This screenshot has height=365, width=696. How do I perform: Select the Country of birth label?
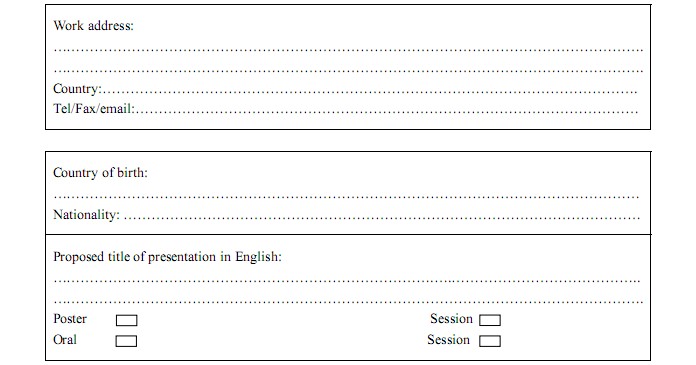click(x=100, y=173)
